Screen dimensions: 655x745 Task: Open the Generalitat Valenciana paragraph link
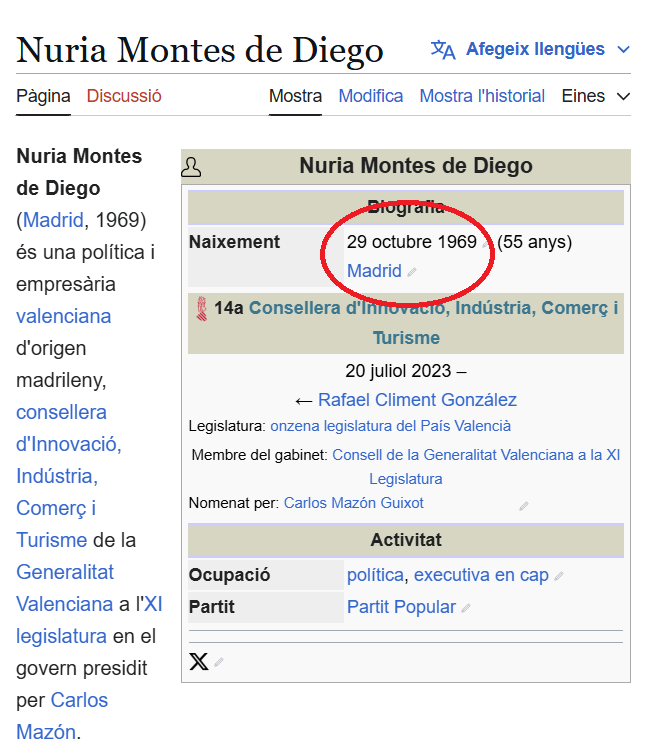click(65, 588)
